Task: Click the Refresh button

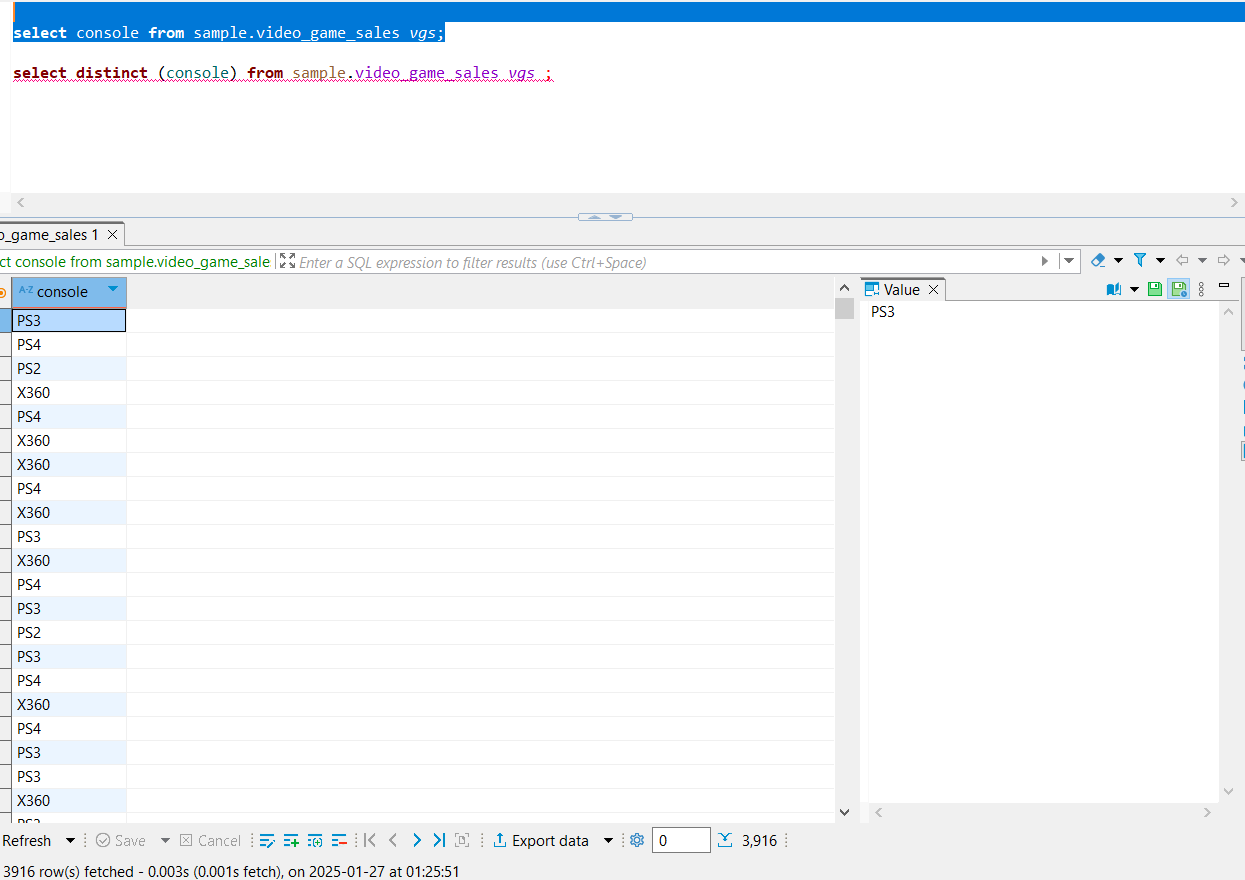Action: tap(26, 841)
